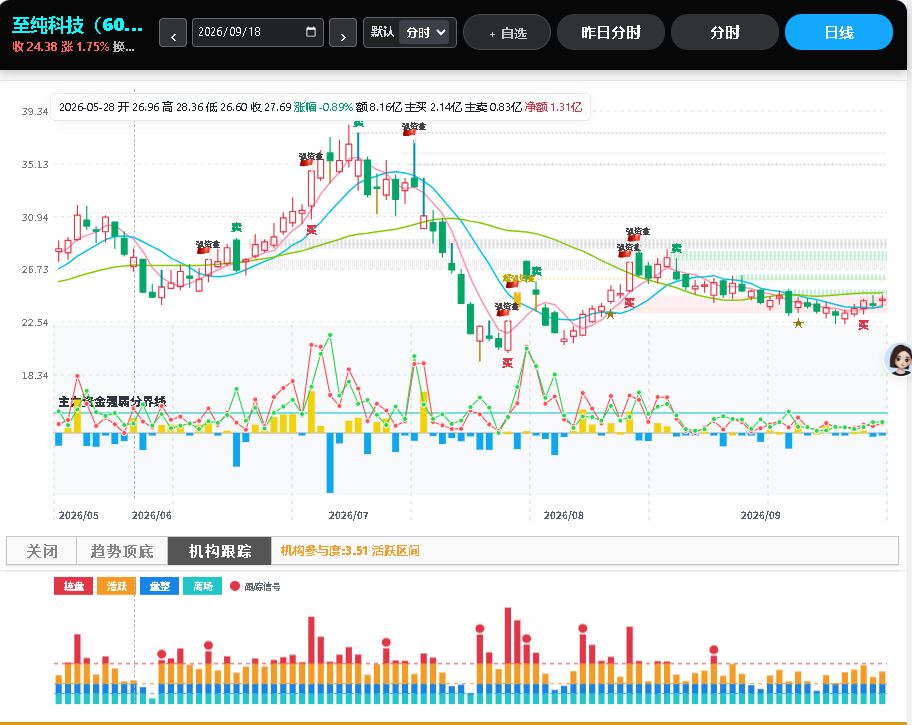Click the 主力资金强弱分界线 label
The width and height of the screenshot is (912, 725).
point(112,401)
